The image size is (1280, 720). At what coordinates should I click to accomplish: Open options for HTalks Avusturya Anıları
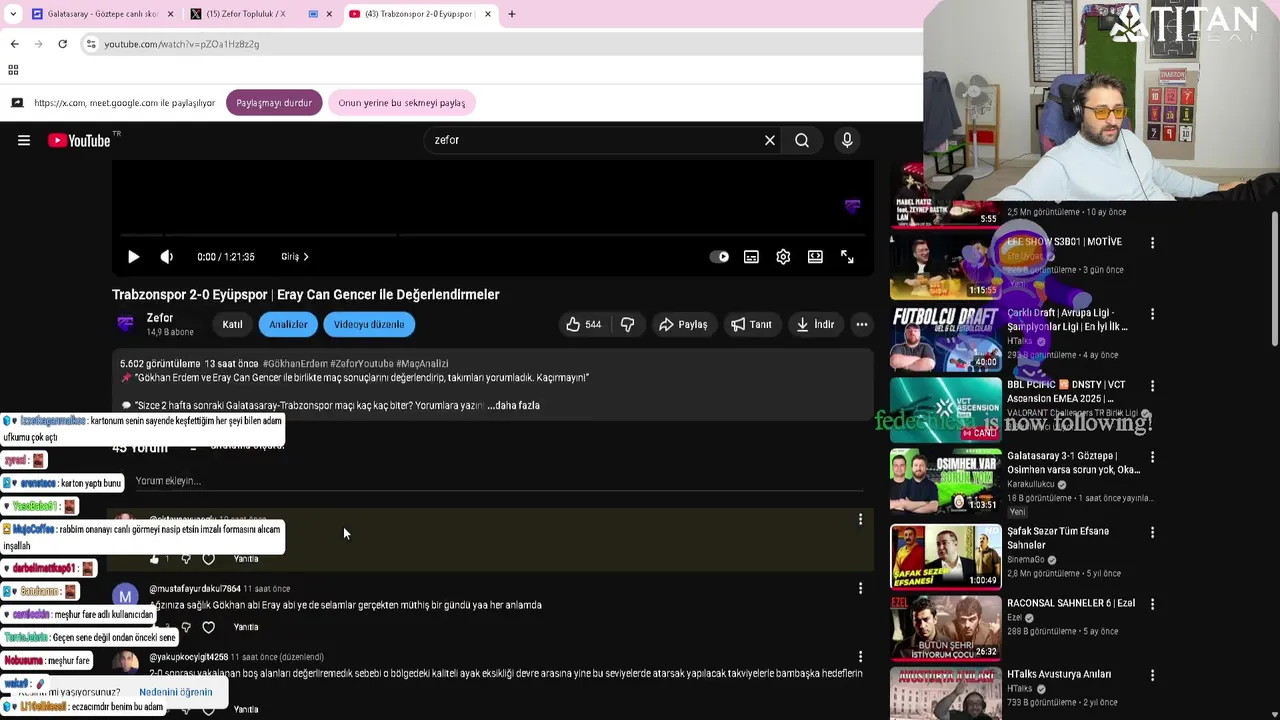[x=1152, y=675]
